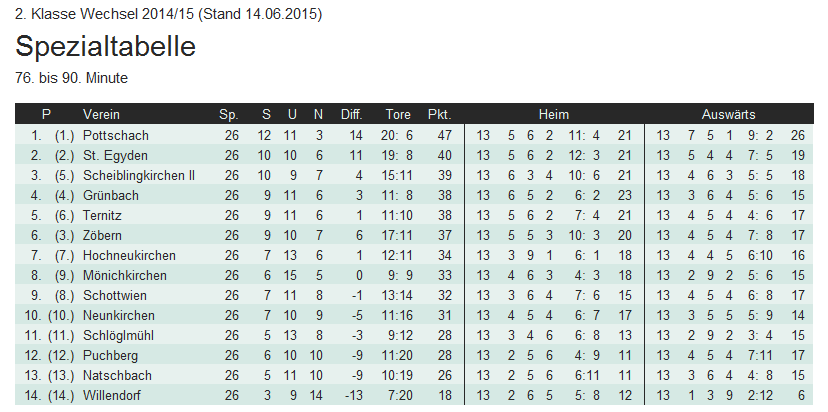The width and height of the screenshot is (828, 412).
Task: Click the Heim section header
Action: coord(553,114)
